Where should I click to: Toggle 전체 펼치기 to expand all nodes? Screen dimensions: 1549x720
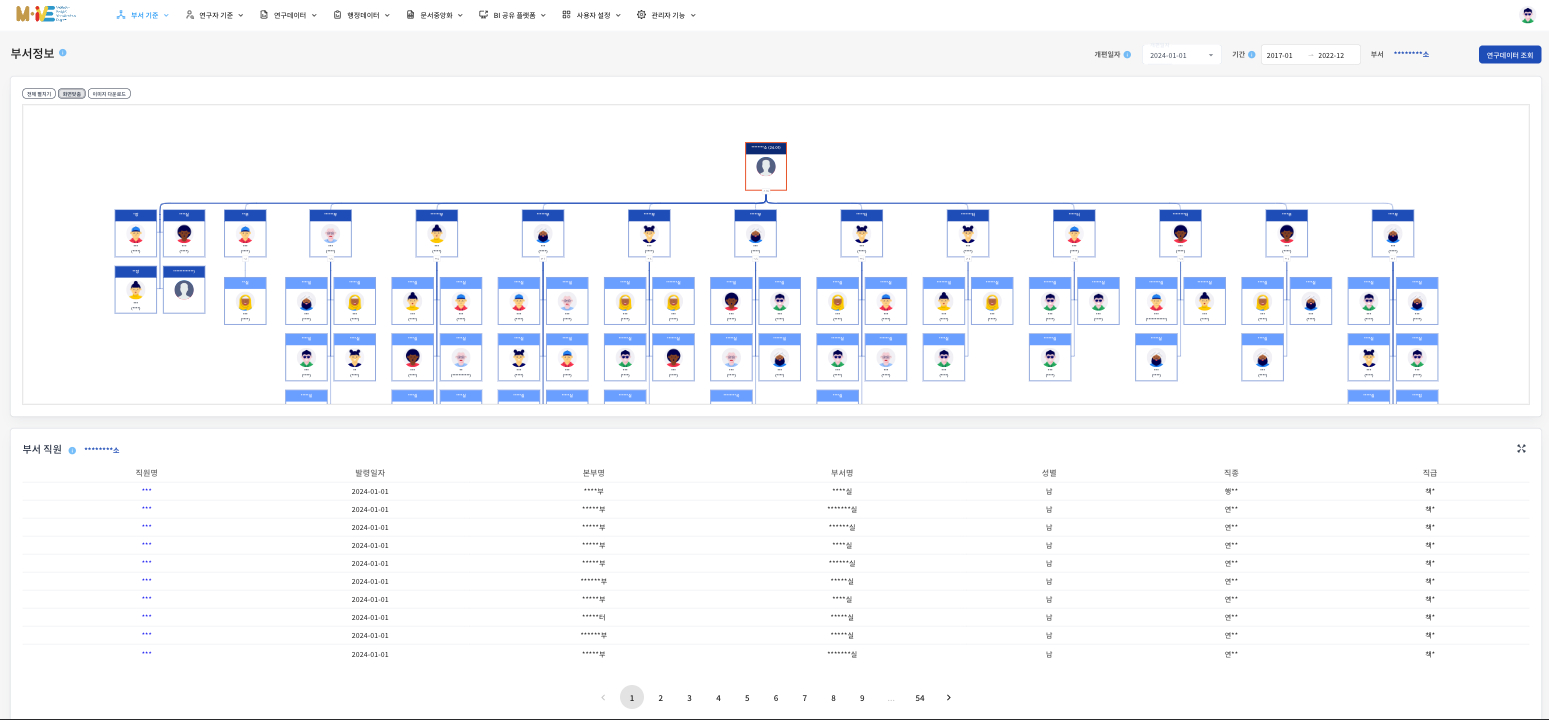39,94
